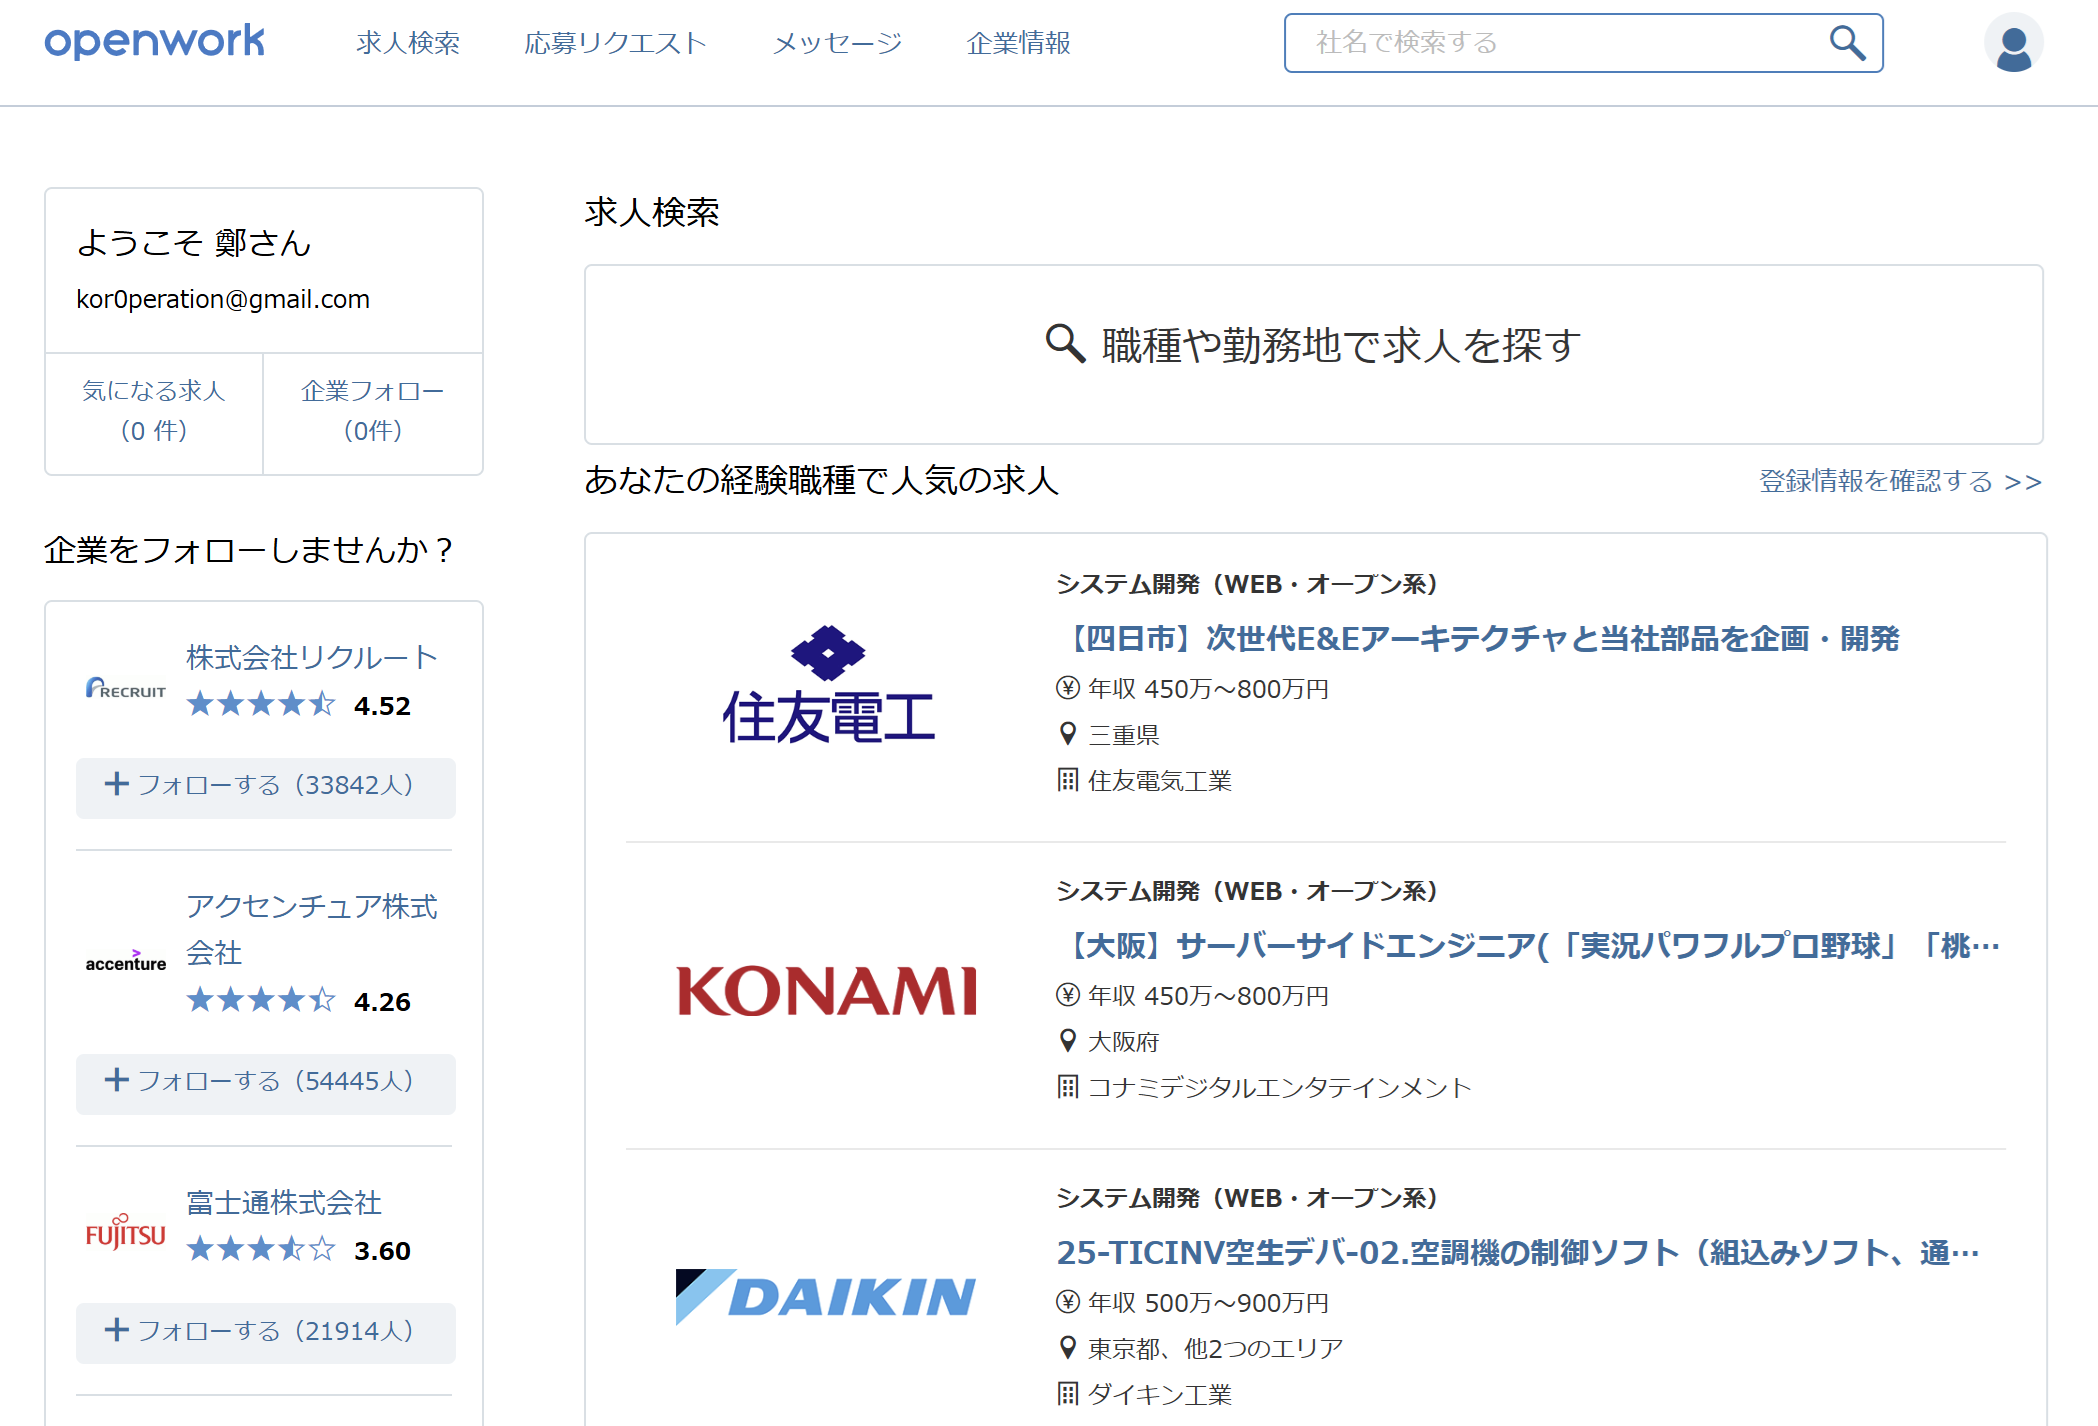Image resolution: width=2098 pixels, height=1426 pixels.
Task: Click 職種や勤務地で求人を探す search box
Action: pos(1312,346)
